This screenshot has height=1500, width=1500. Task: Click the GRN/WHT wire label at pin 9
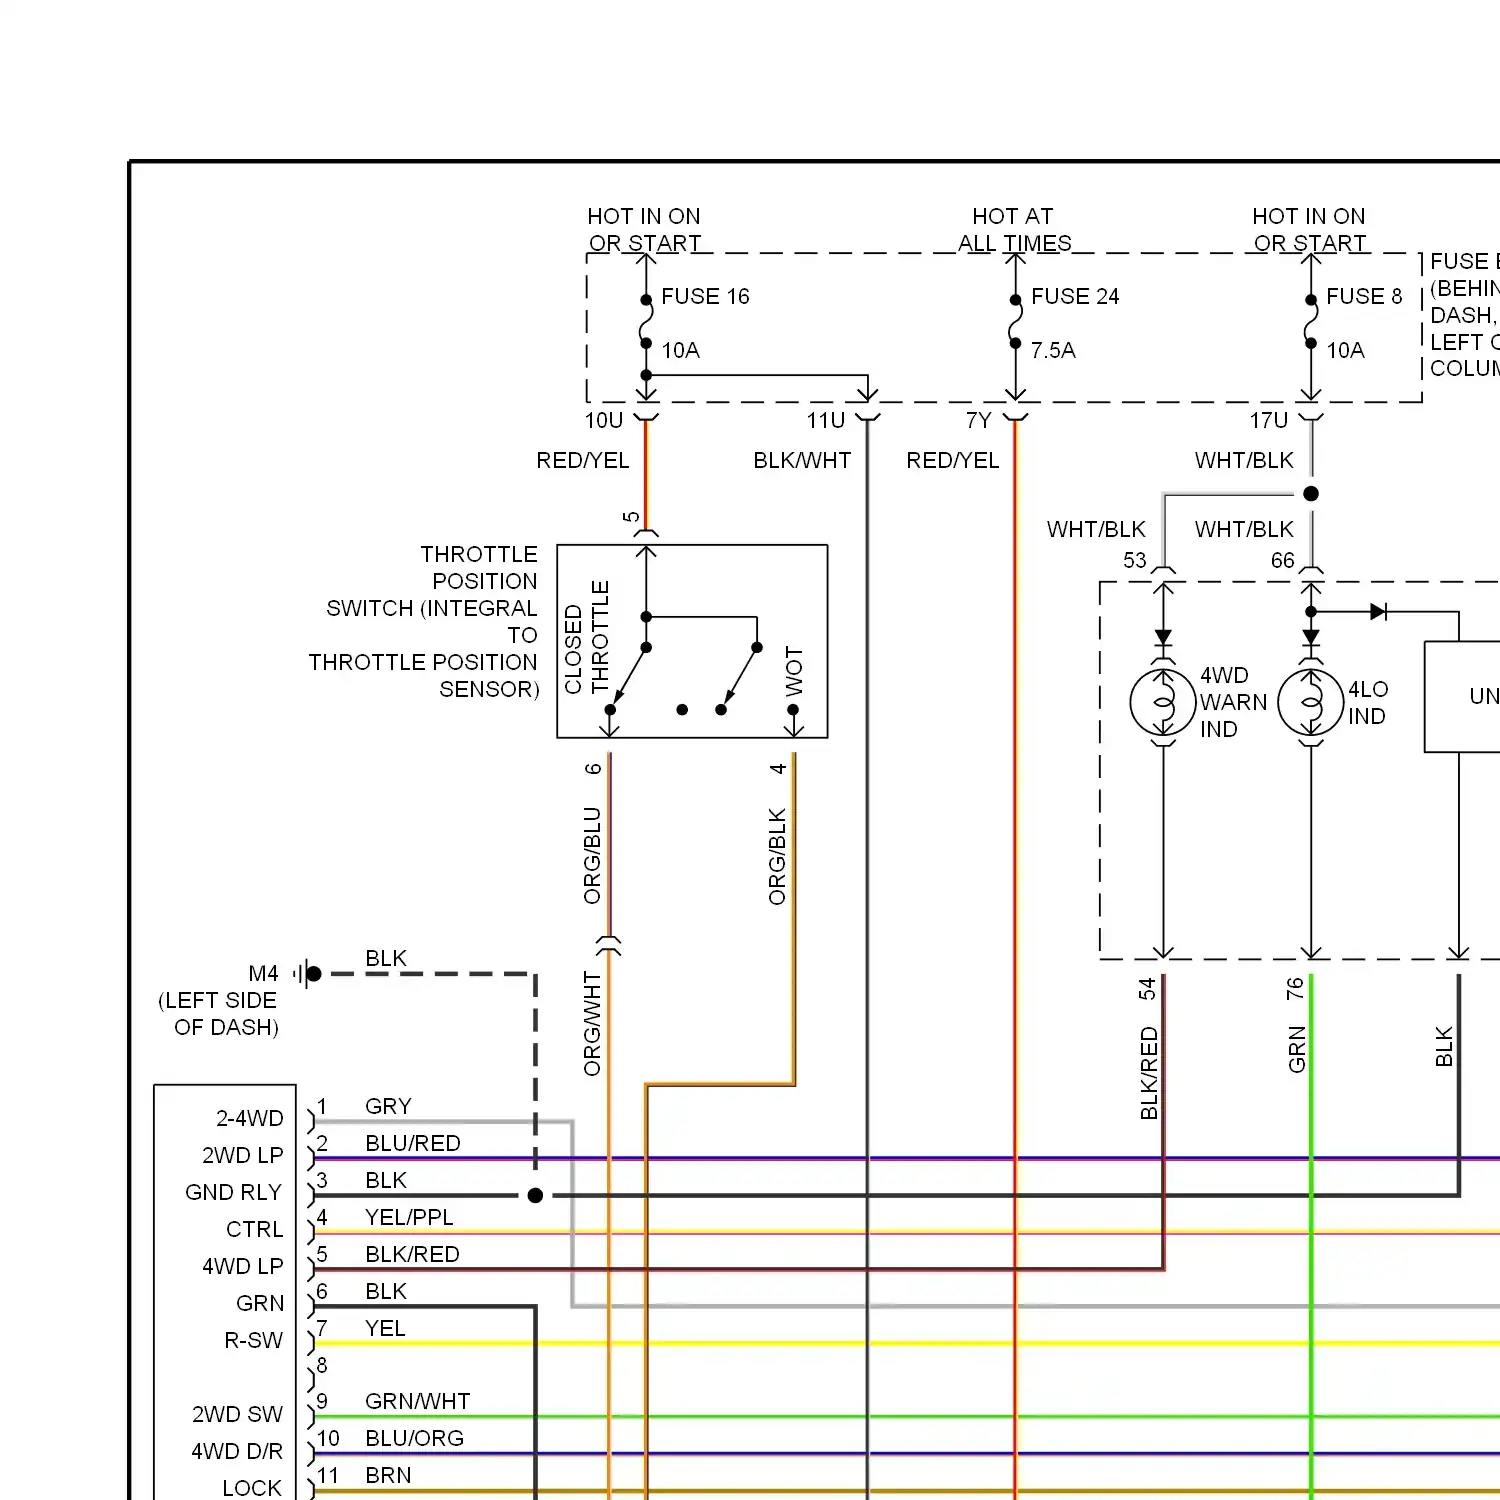pos(417,1401)
